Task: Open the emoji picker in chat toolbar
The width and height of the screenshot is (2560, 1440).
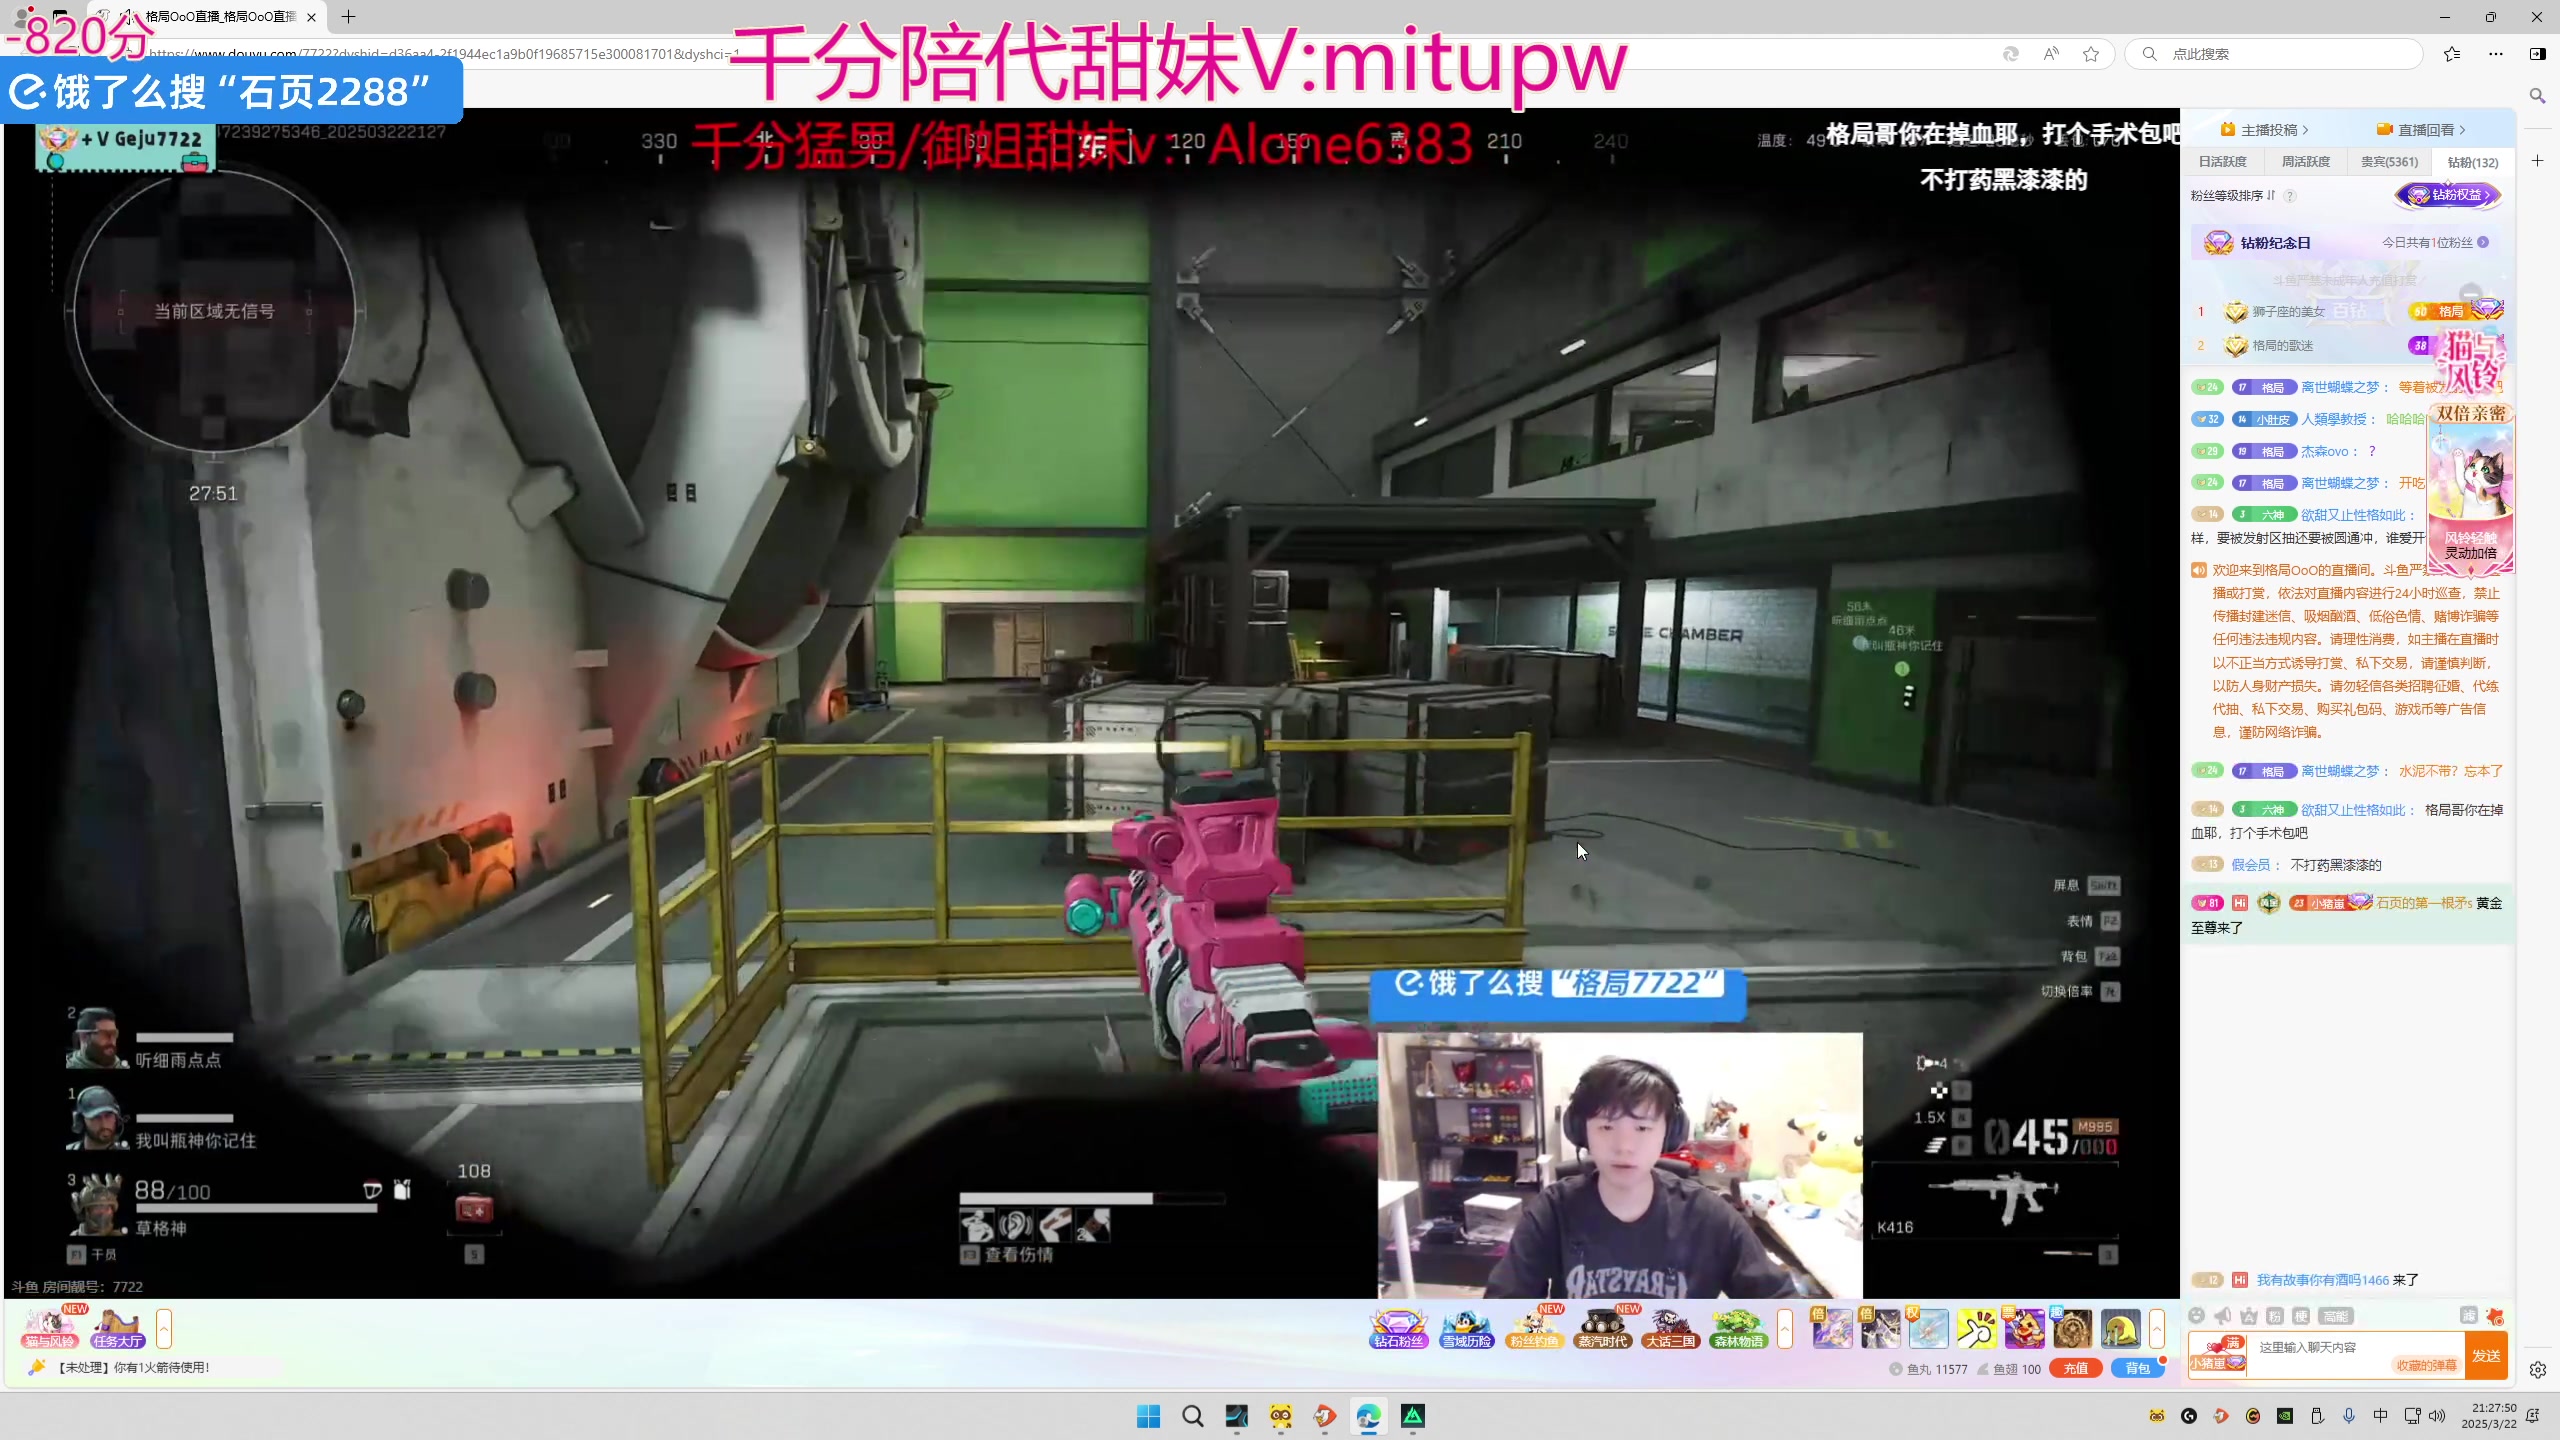Action: (x=2197, y=1316)
